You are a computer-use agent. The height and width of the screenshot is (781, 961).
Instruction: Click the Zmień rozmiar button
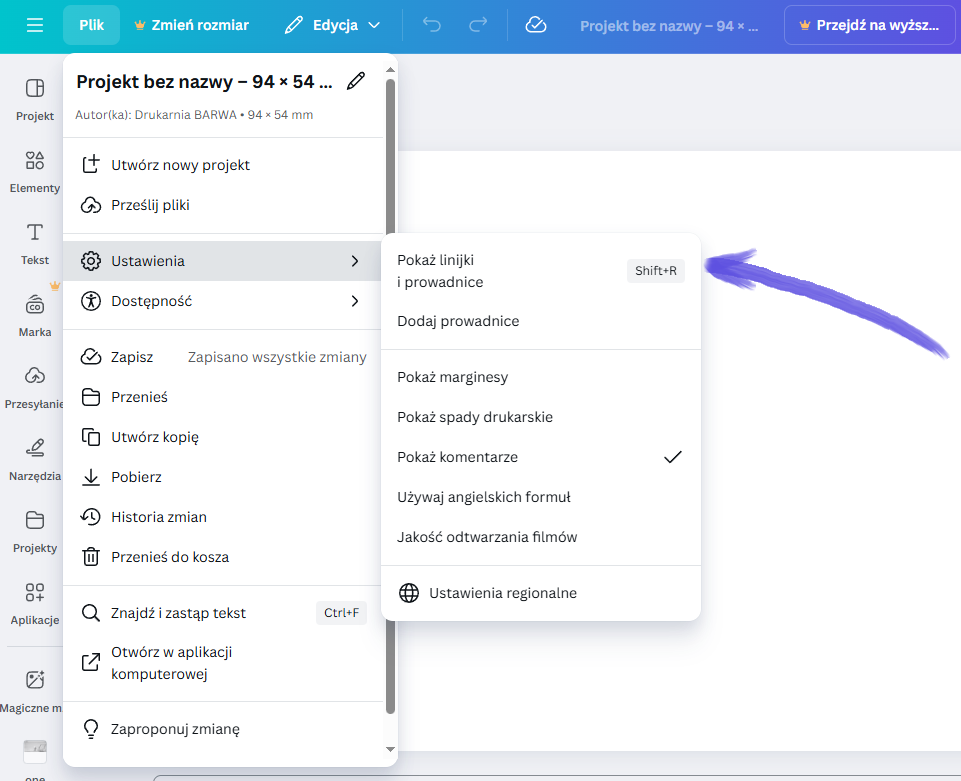click(191, 25)
